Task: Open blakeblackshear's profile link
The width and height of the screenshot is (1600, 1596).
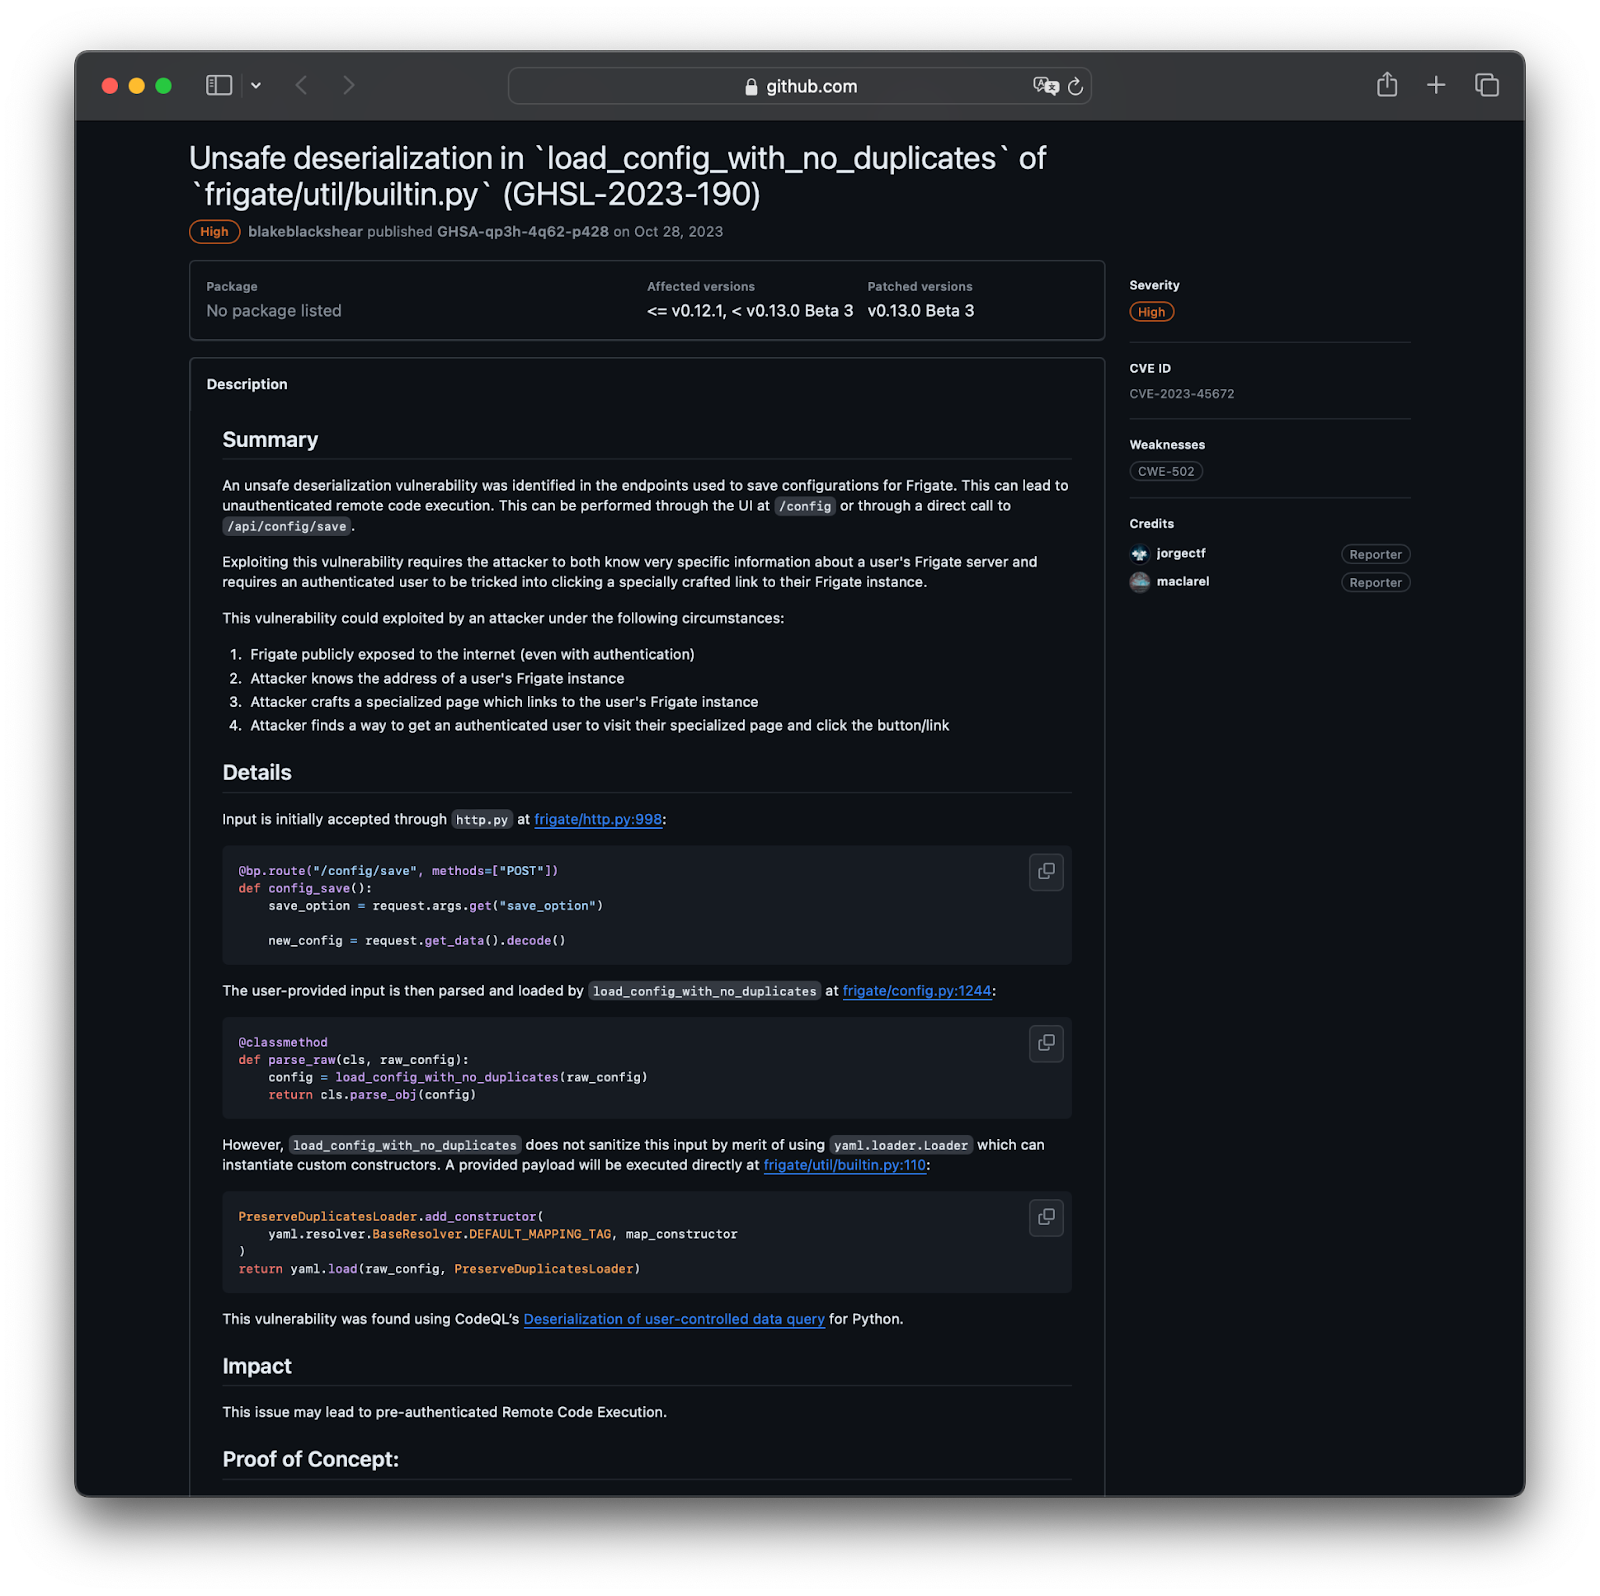Action: click(x=305, y=232)
